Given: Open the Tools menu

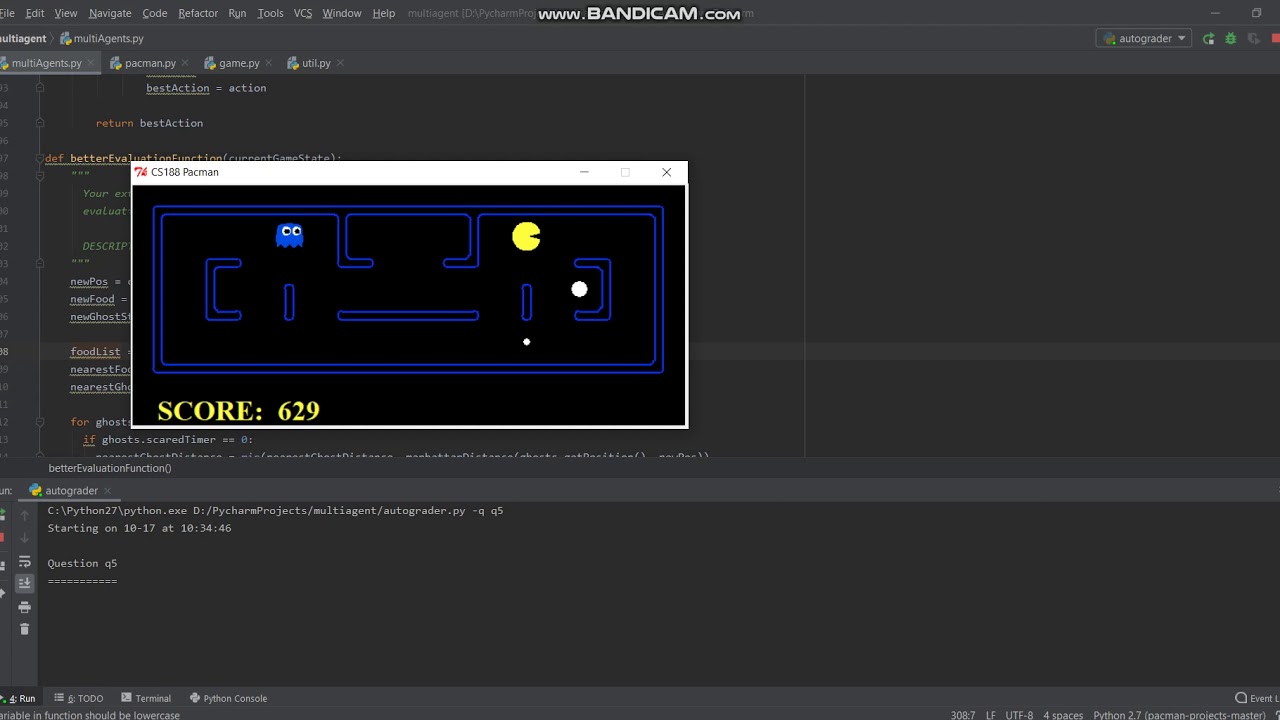Looking at the screenshot, I should pos(271,13).
